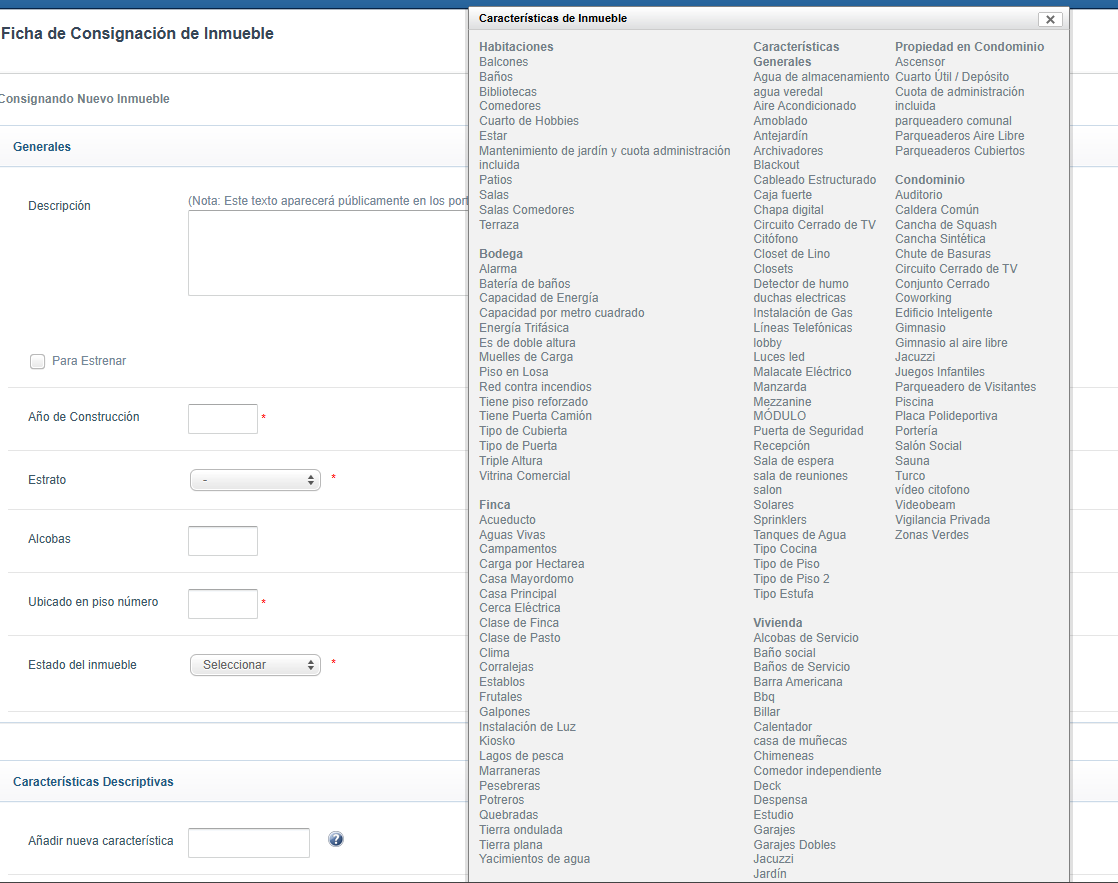
Task: Choose Tanques de Agua feature
Action: tap(799, 535)
